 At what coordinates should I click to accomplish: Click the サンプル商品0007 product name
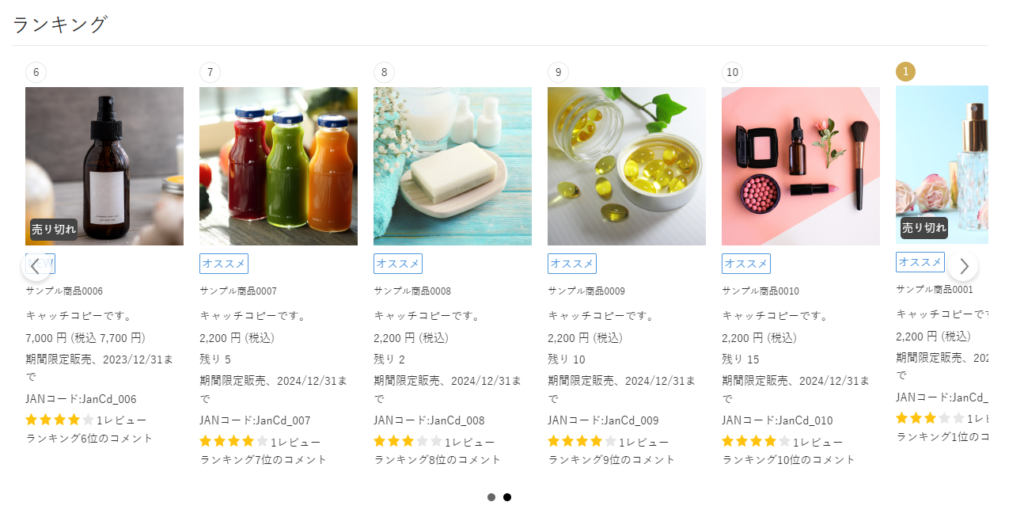point(238,291)
